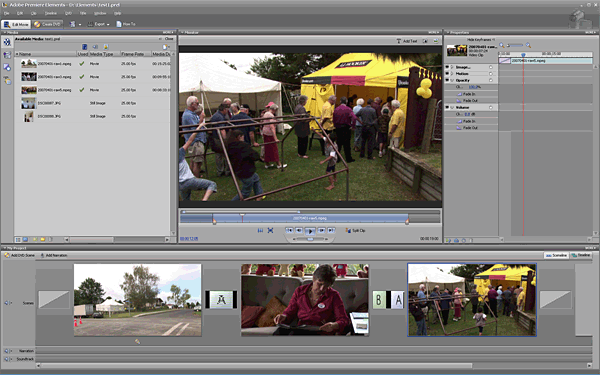Open Media panel MORE menu
The height and width of the screenshot is (375, 600).
pos(168,33)
